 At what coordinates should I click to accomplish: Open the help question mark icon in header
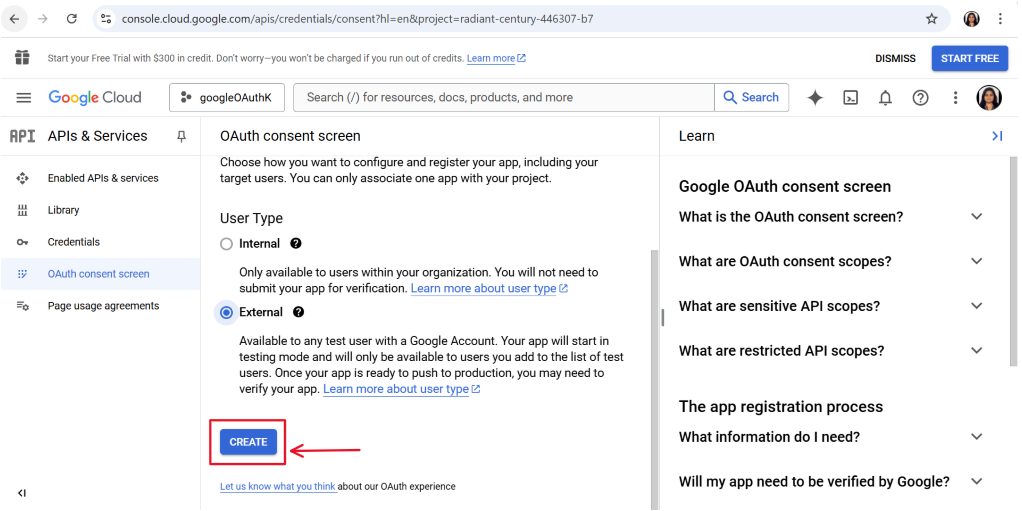coord(920,98)
